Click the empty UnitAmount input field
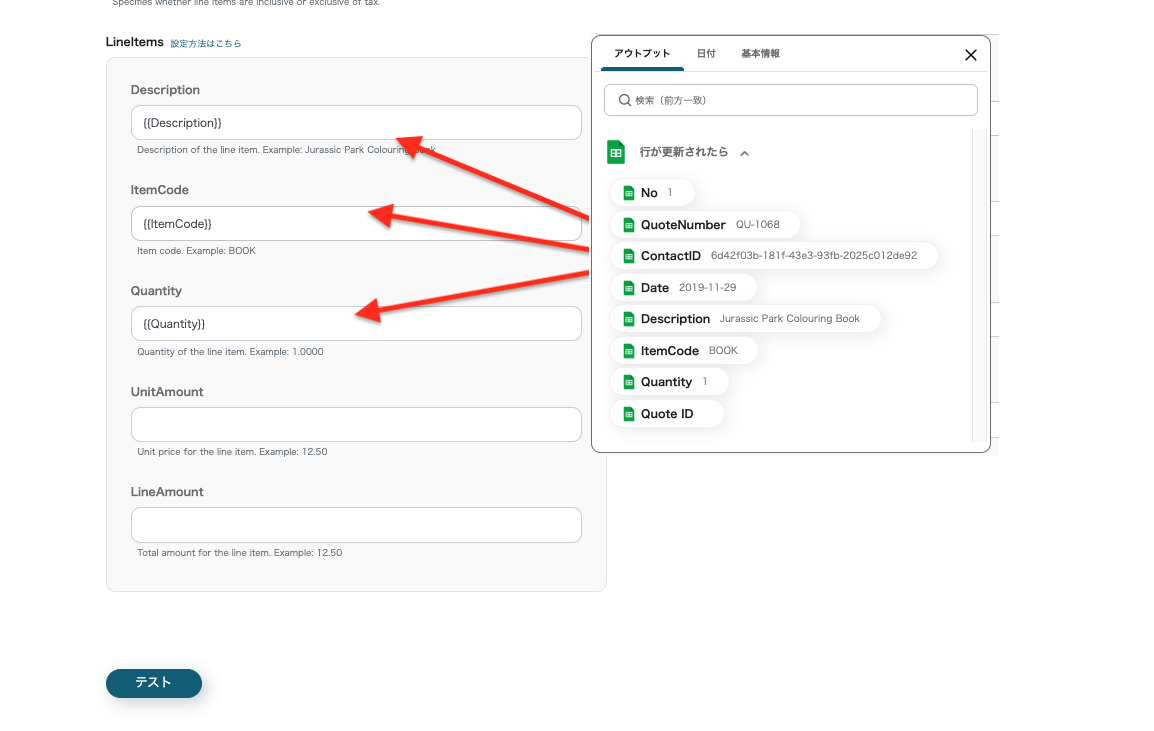This screenshot has width=1154, height=731. [356, 425]
